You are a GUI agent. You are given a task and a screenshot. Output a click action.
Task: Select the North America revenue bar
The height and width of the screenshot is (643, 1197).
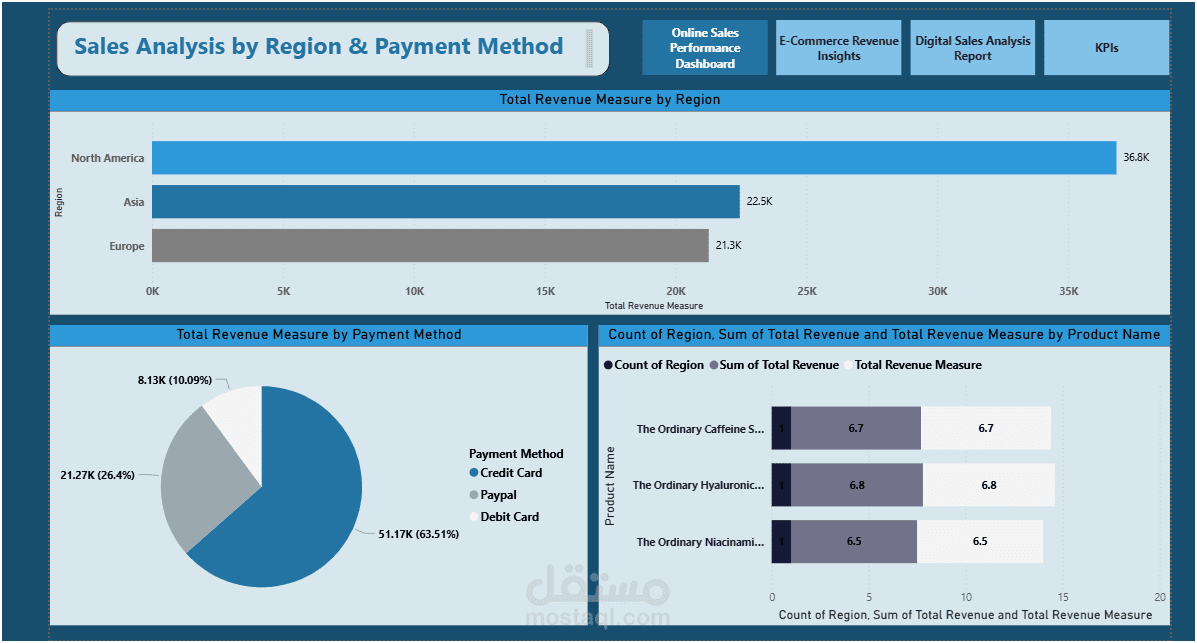coord(634,157)
